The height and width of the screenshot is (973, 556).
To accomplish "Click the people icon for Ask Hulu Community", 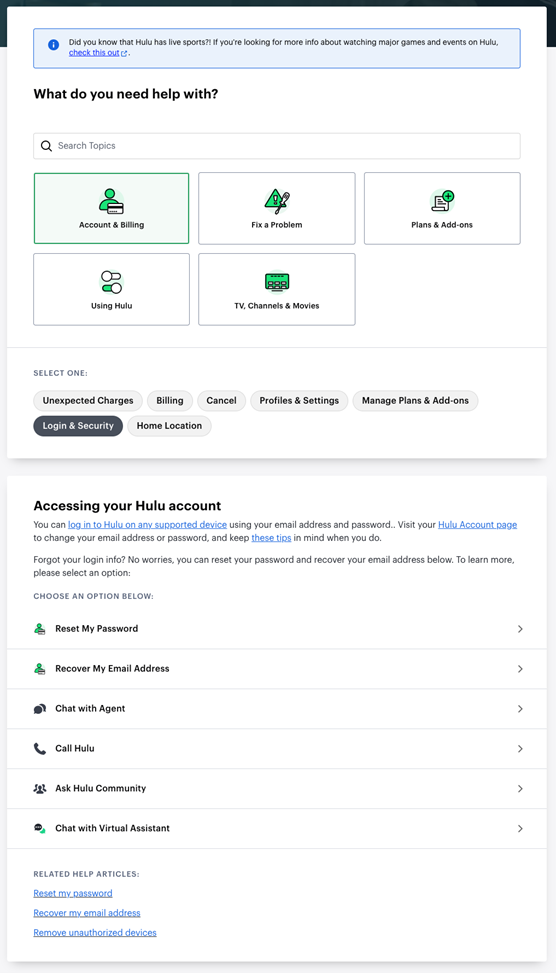I will tap(40, 788).
